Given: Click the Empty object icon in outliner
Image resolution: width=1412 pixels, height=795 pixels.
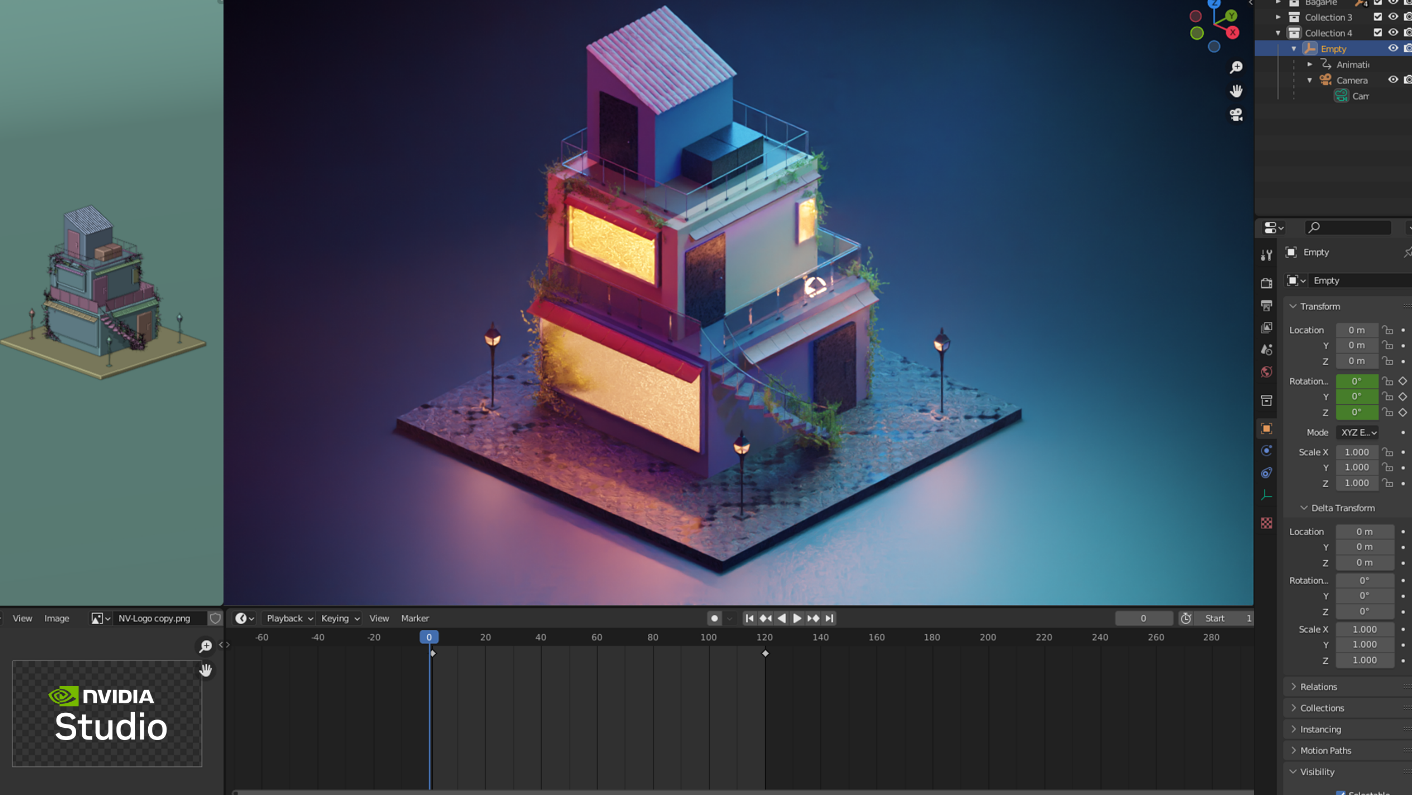Looking at the screenshot, I should [1310, 48].
